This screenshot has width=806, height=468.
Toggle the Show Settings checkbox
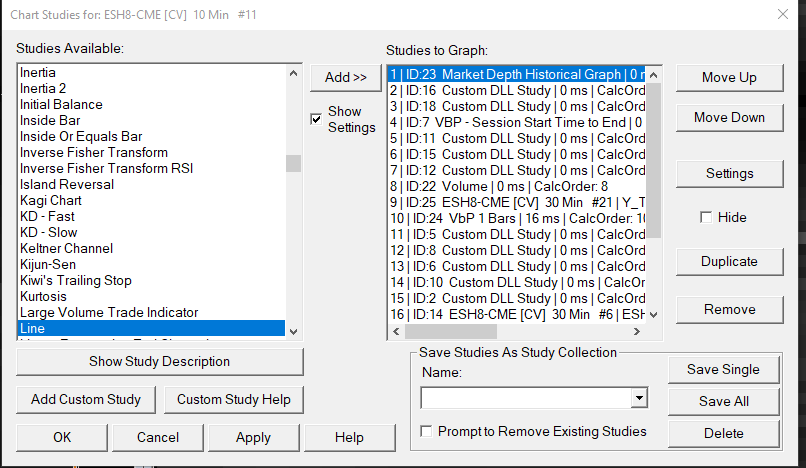coord(316,119)
